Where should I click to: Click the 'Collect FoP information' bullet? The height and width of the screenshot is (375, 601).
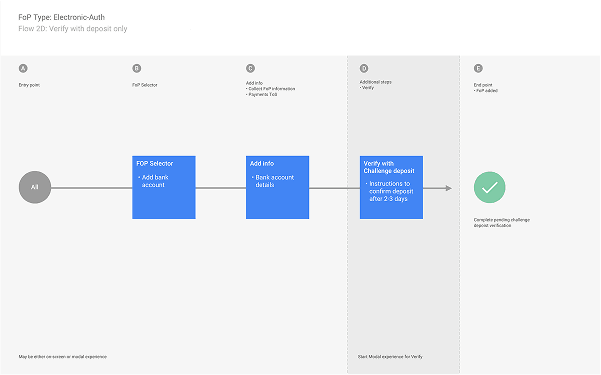click(x=271, y=89)
